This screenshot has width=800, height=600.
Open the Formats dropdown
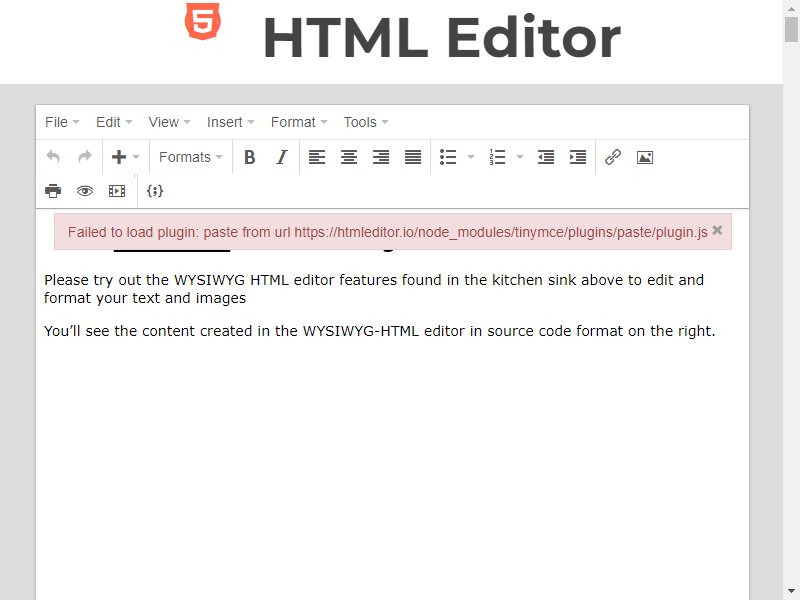(191, 157)
